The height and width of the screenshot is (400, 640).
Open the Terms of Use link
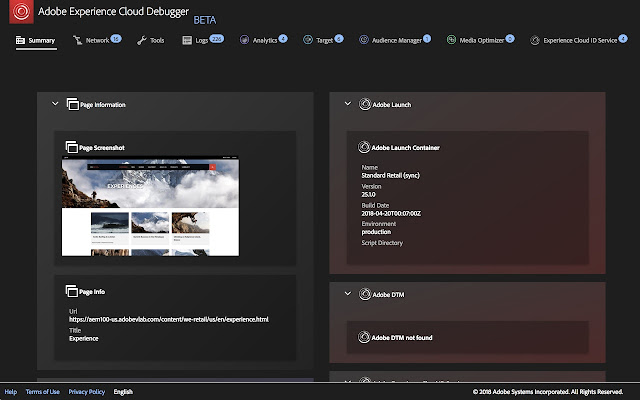(42, 392)
